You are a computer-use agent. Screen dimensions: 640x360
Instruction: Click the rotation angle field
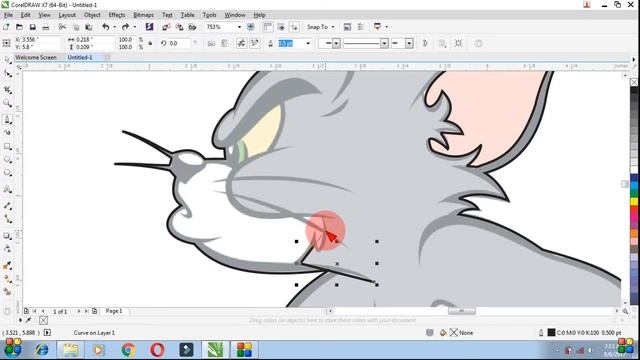point(180,43)
